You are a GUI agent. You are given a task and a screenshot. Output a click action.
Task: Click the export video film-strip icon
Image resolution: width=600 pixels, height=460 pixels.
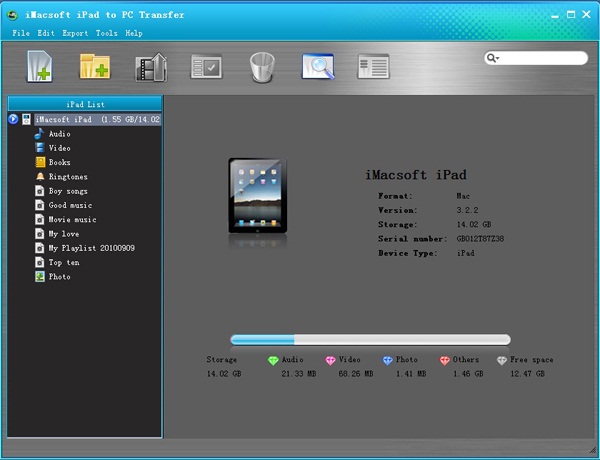(x=151, y=67)
